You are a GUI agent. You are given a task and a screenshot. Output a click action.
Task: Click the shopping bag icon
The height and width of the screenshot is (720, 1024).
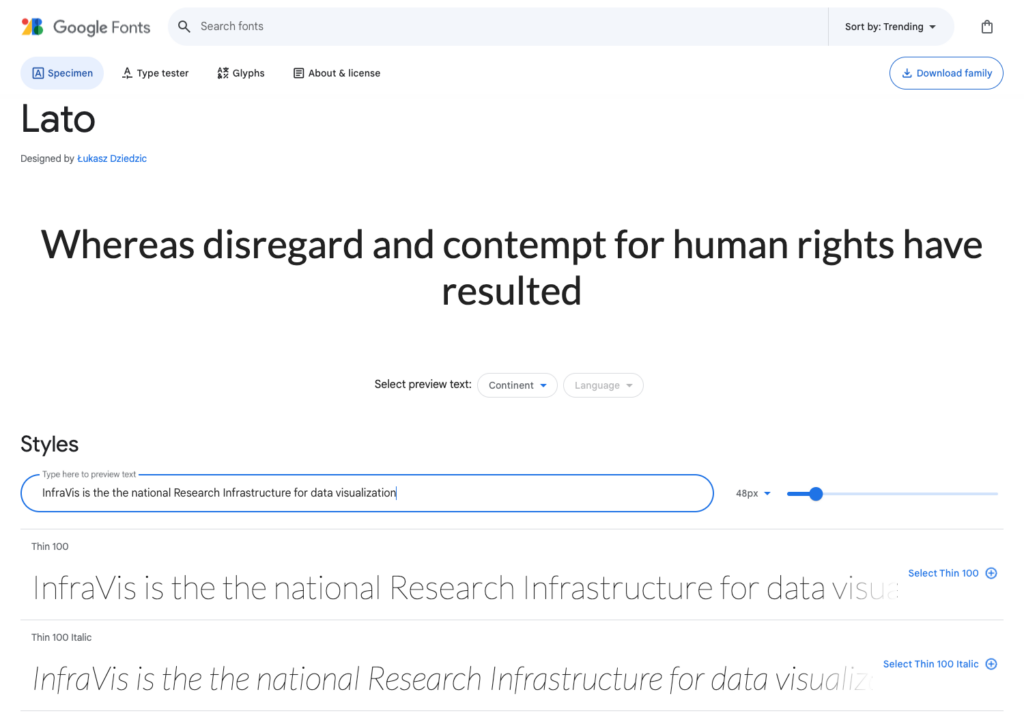click(x=987, y=27)
